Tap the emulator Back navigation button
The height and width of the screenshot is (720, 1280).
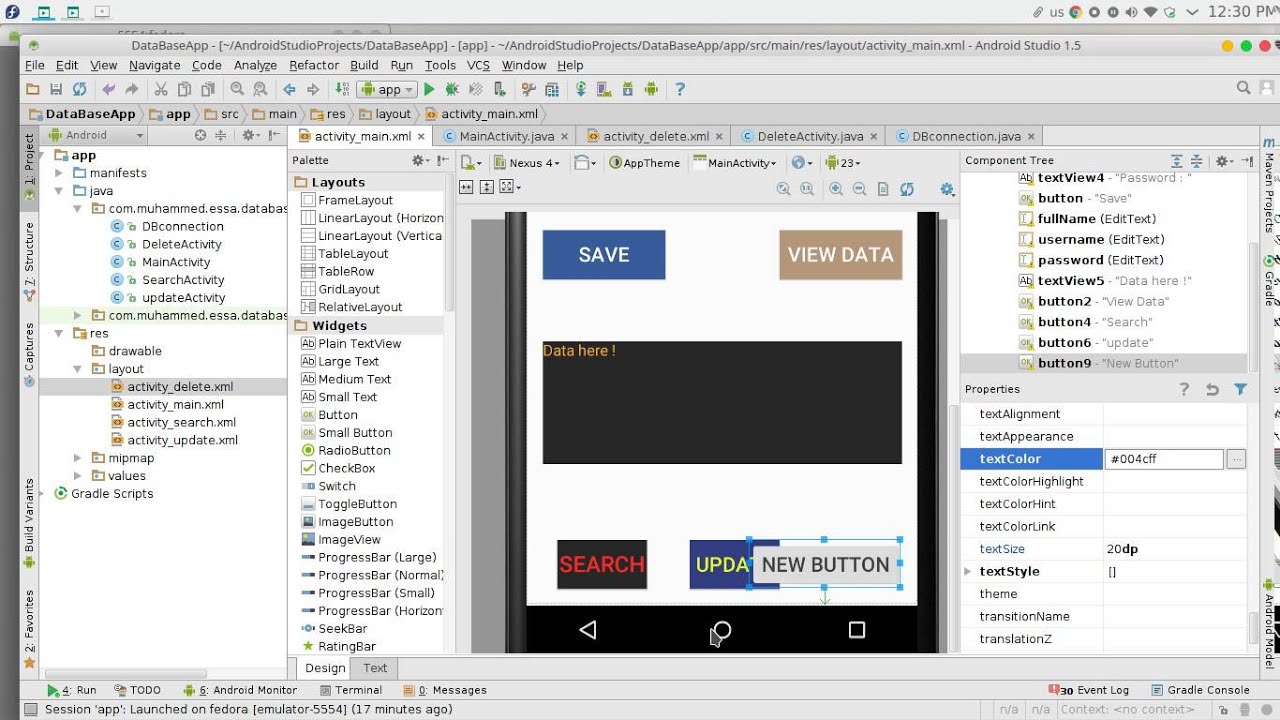click(x=588, y=629)
